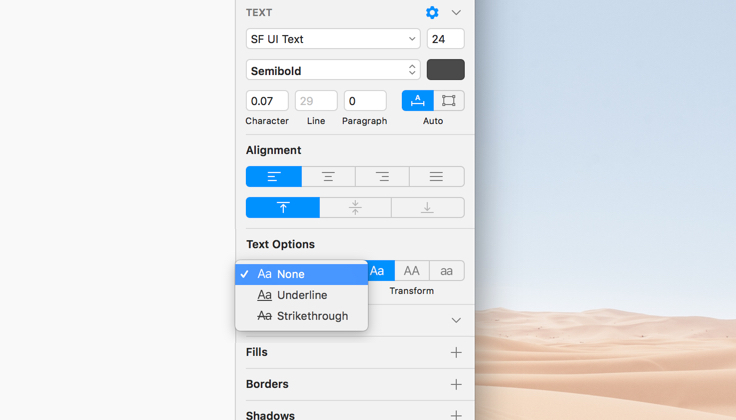This screenshot has width=736, height=420.
Task: Select auto width text box icon
Action: point(418,101)
